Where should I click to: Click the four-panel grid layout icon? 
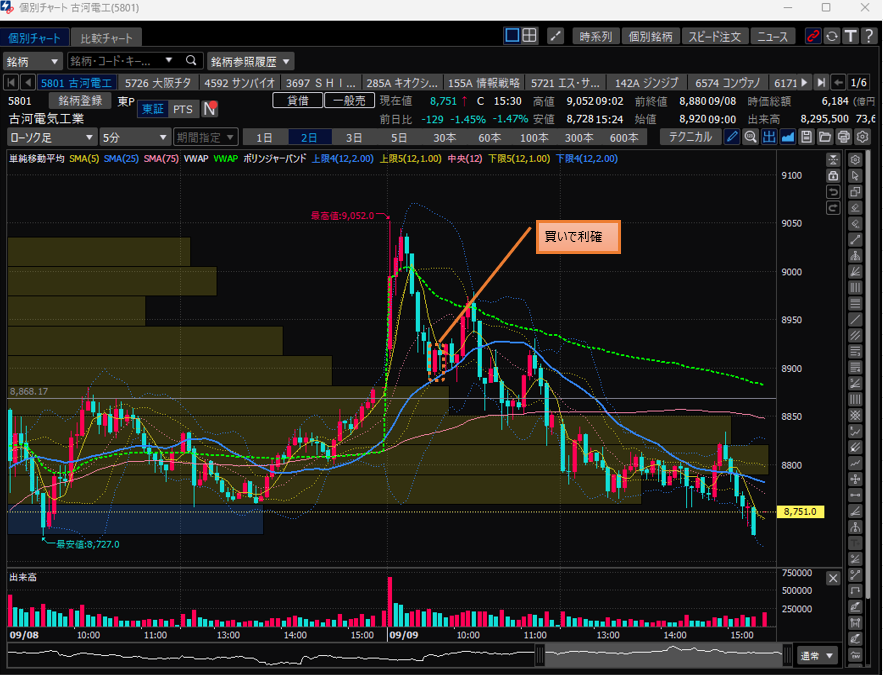pos(529,36)
